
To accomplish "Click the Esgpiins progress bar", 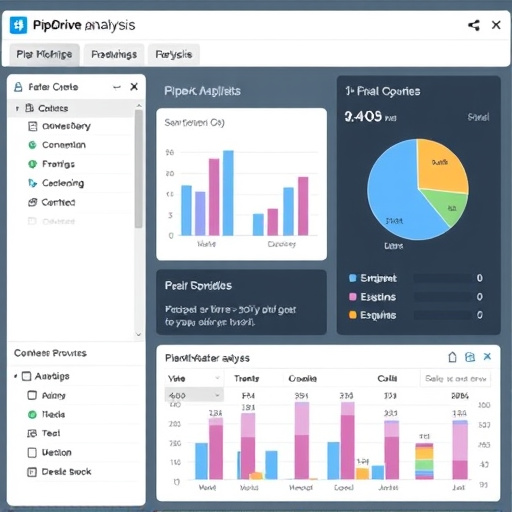I will [442, 315].
